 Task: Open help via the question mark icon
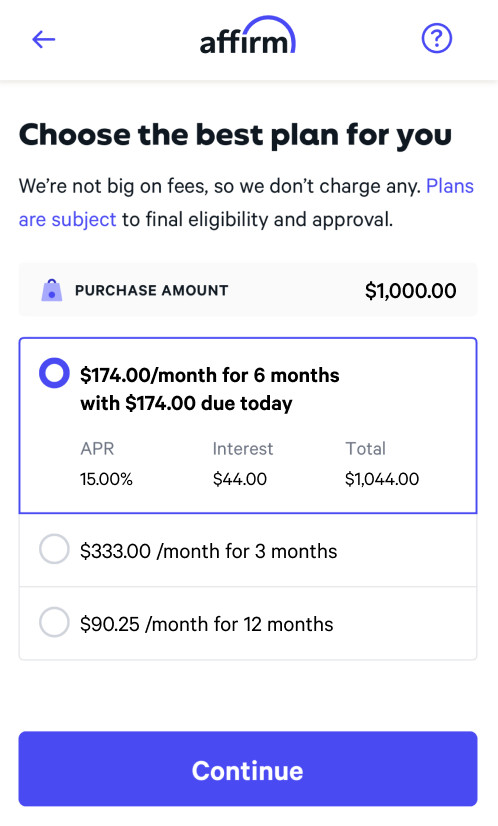[436, 38]
